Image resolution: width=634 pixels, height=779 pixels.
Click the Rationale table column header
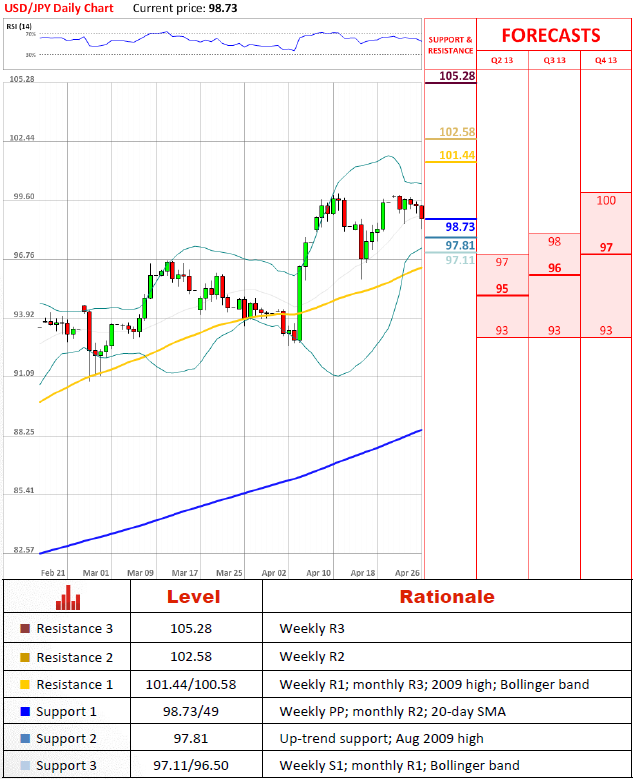tap(447, 597)
